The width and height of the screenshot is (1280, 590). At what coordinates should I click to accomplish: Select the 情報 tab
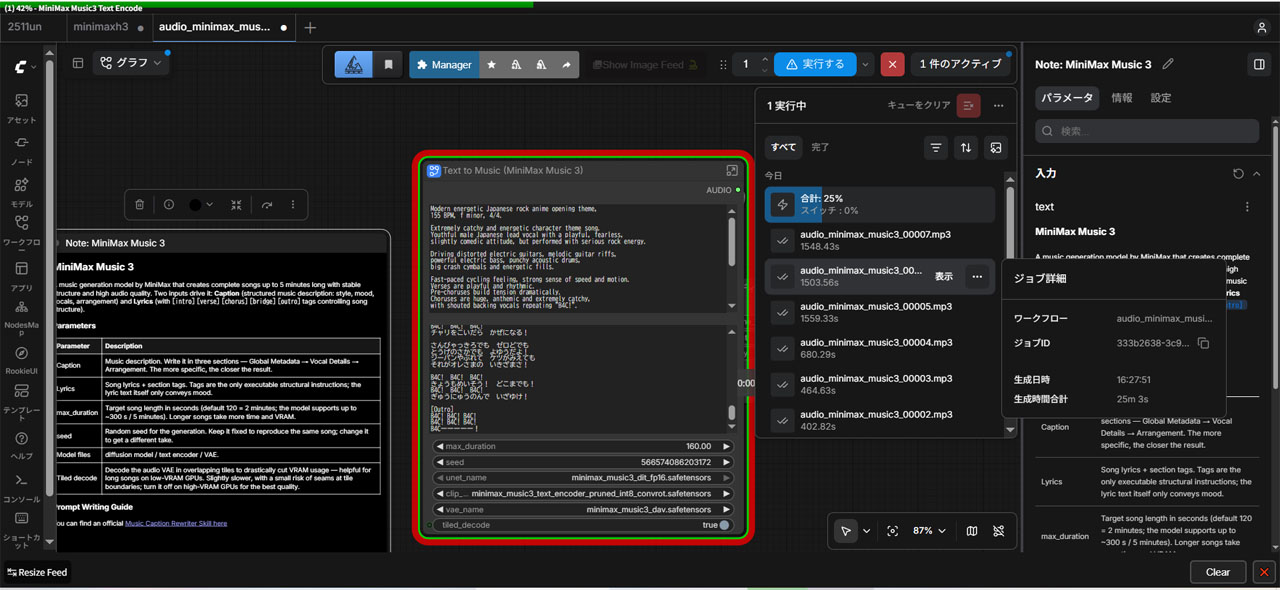pyautogui.click(x=1122, y=98)
